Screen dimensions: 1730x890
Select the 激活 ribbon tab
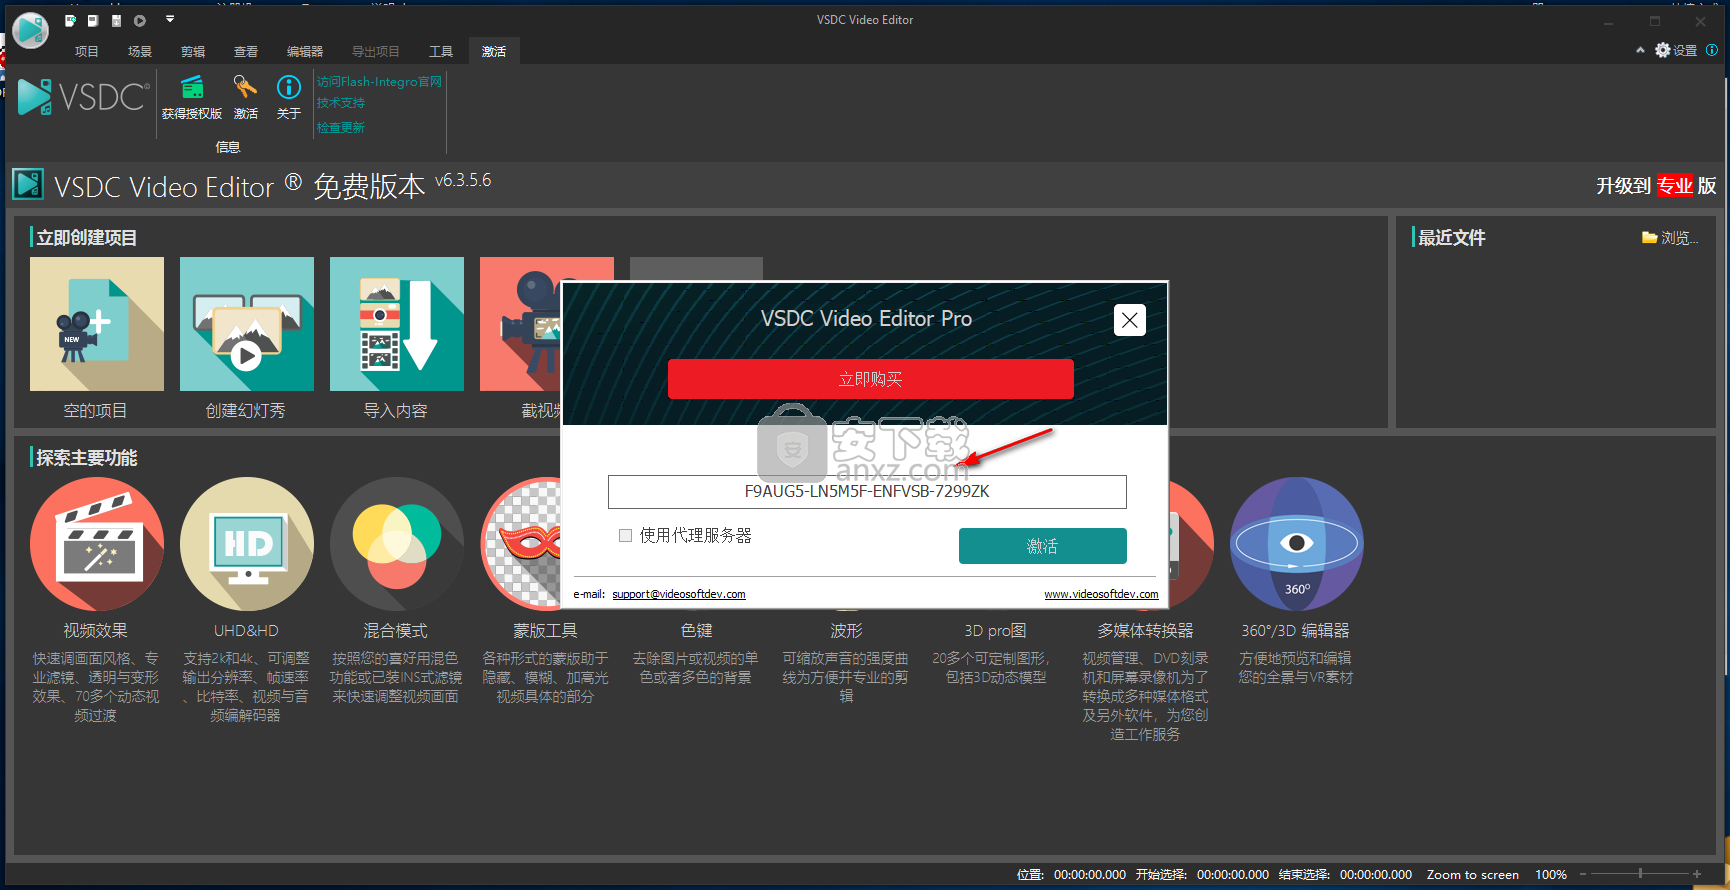494,51
